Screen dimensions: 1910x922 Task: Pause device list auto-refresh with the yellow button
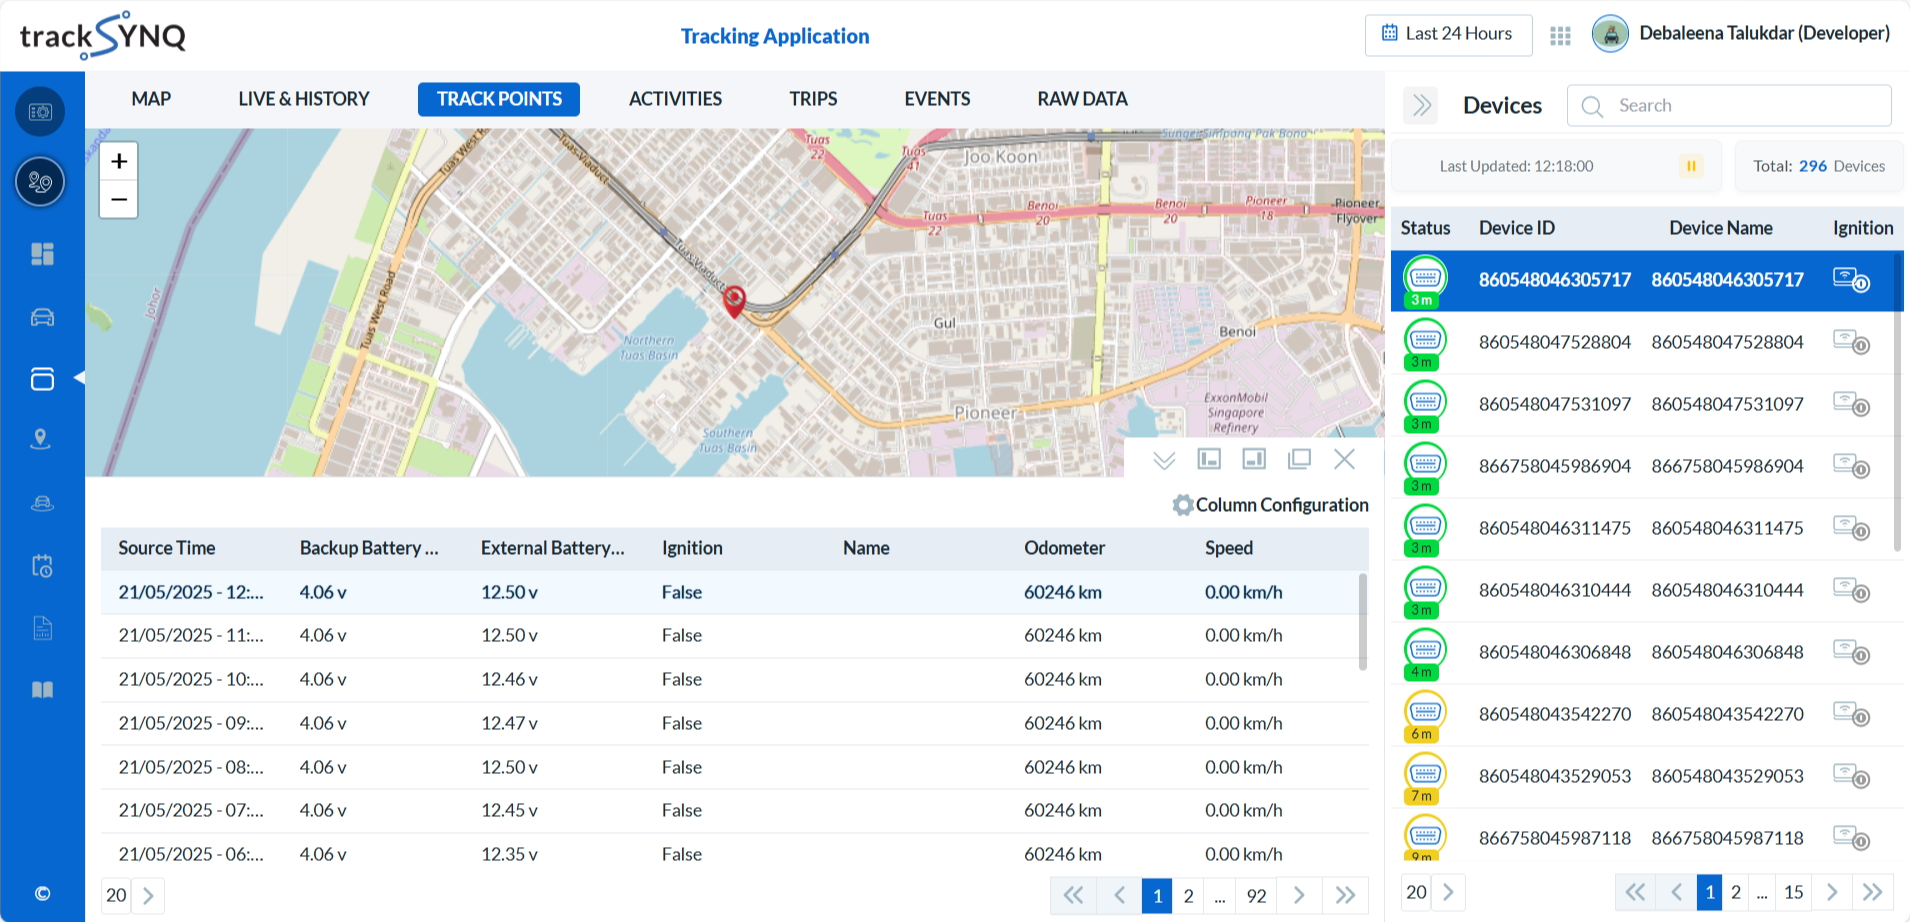(x=1690, y=166)
